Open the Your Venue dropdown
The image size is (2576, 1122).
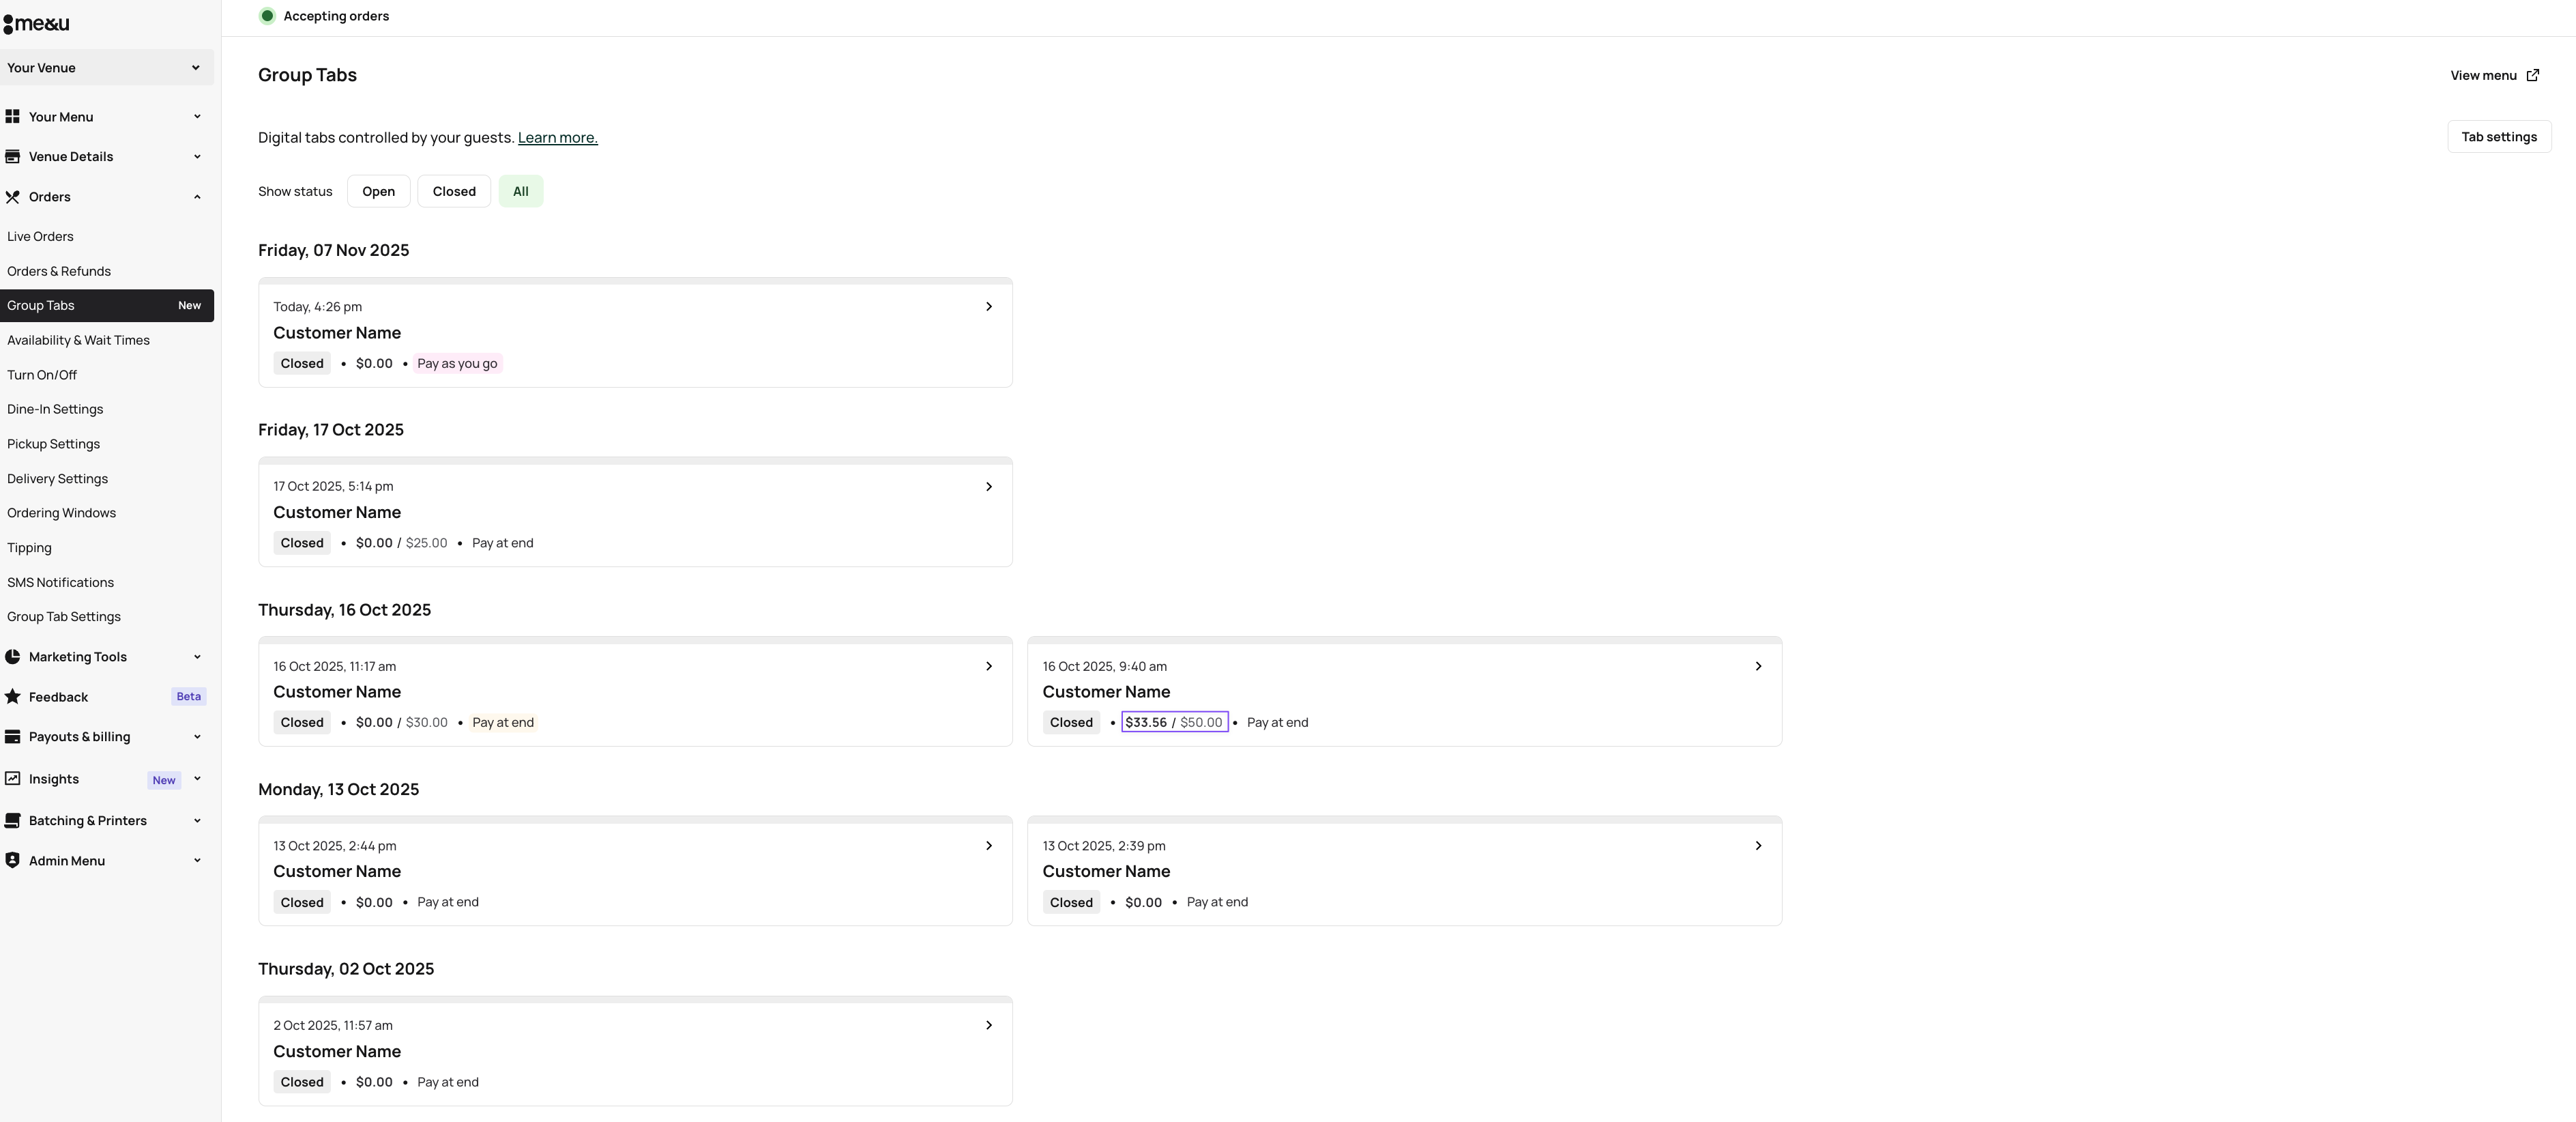(106, 68)
